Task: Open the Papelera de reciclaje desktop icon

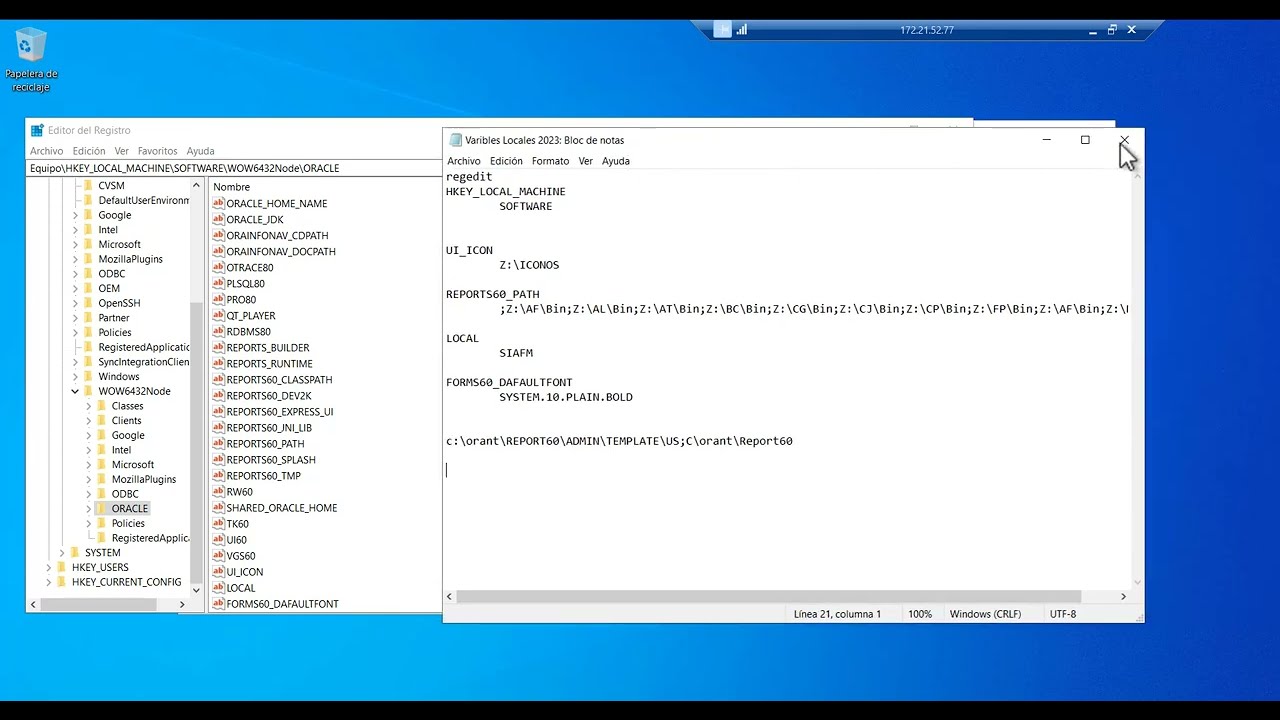Action: pyautogui.click(x=31, y=60)
